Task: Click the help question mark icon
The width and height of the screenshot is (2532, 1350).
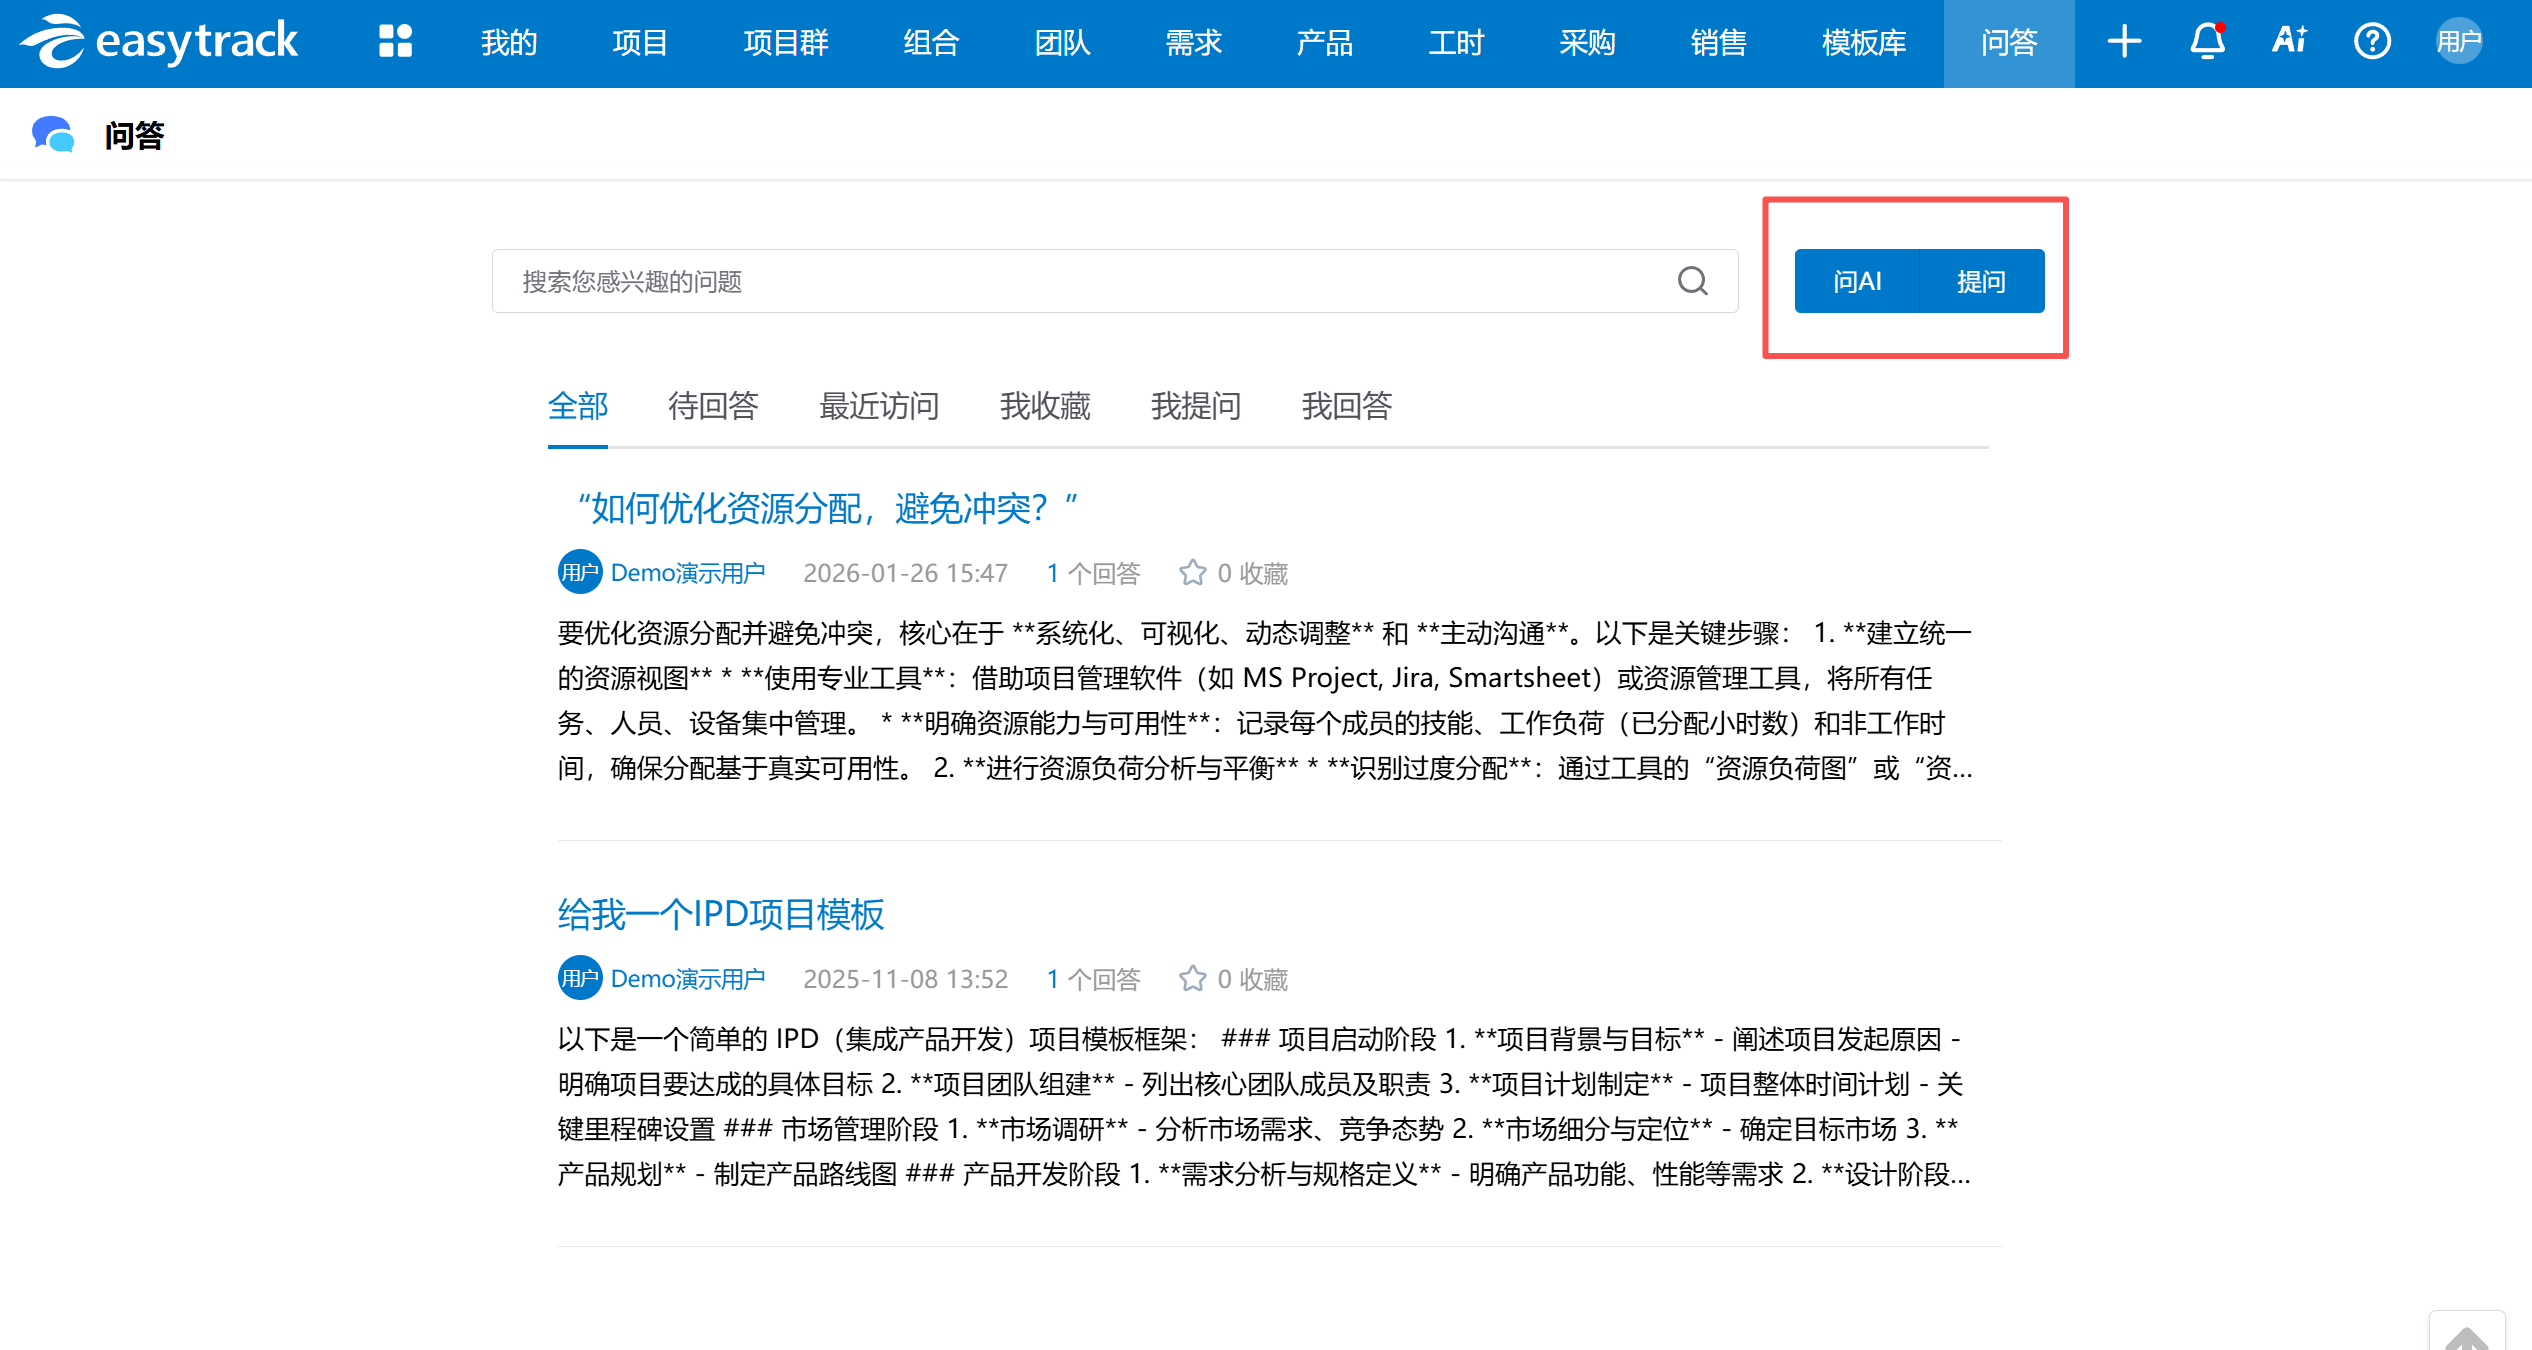Action: coord(2372,42)
